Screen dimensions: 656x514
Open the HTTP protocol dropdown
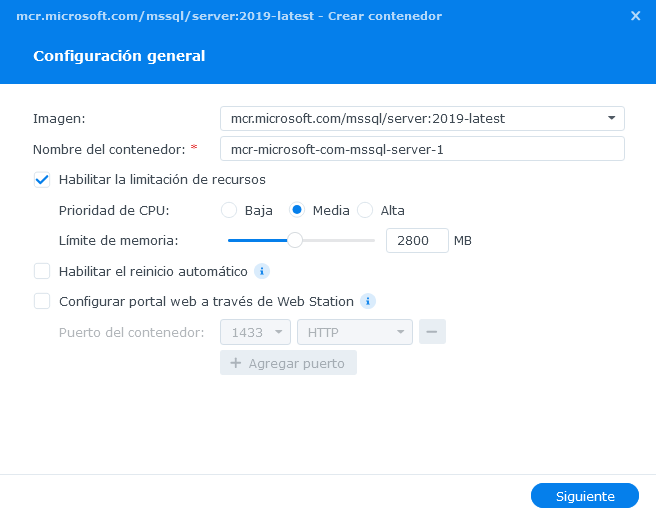(x=355, y=332)
